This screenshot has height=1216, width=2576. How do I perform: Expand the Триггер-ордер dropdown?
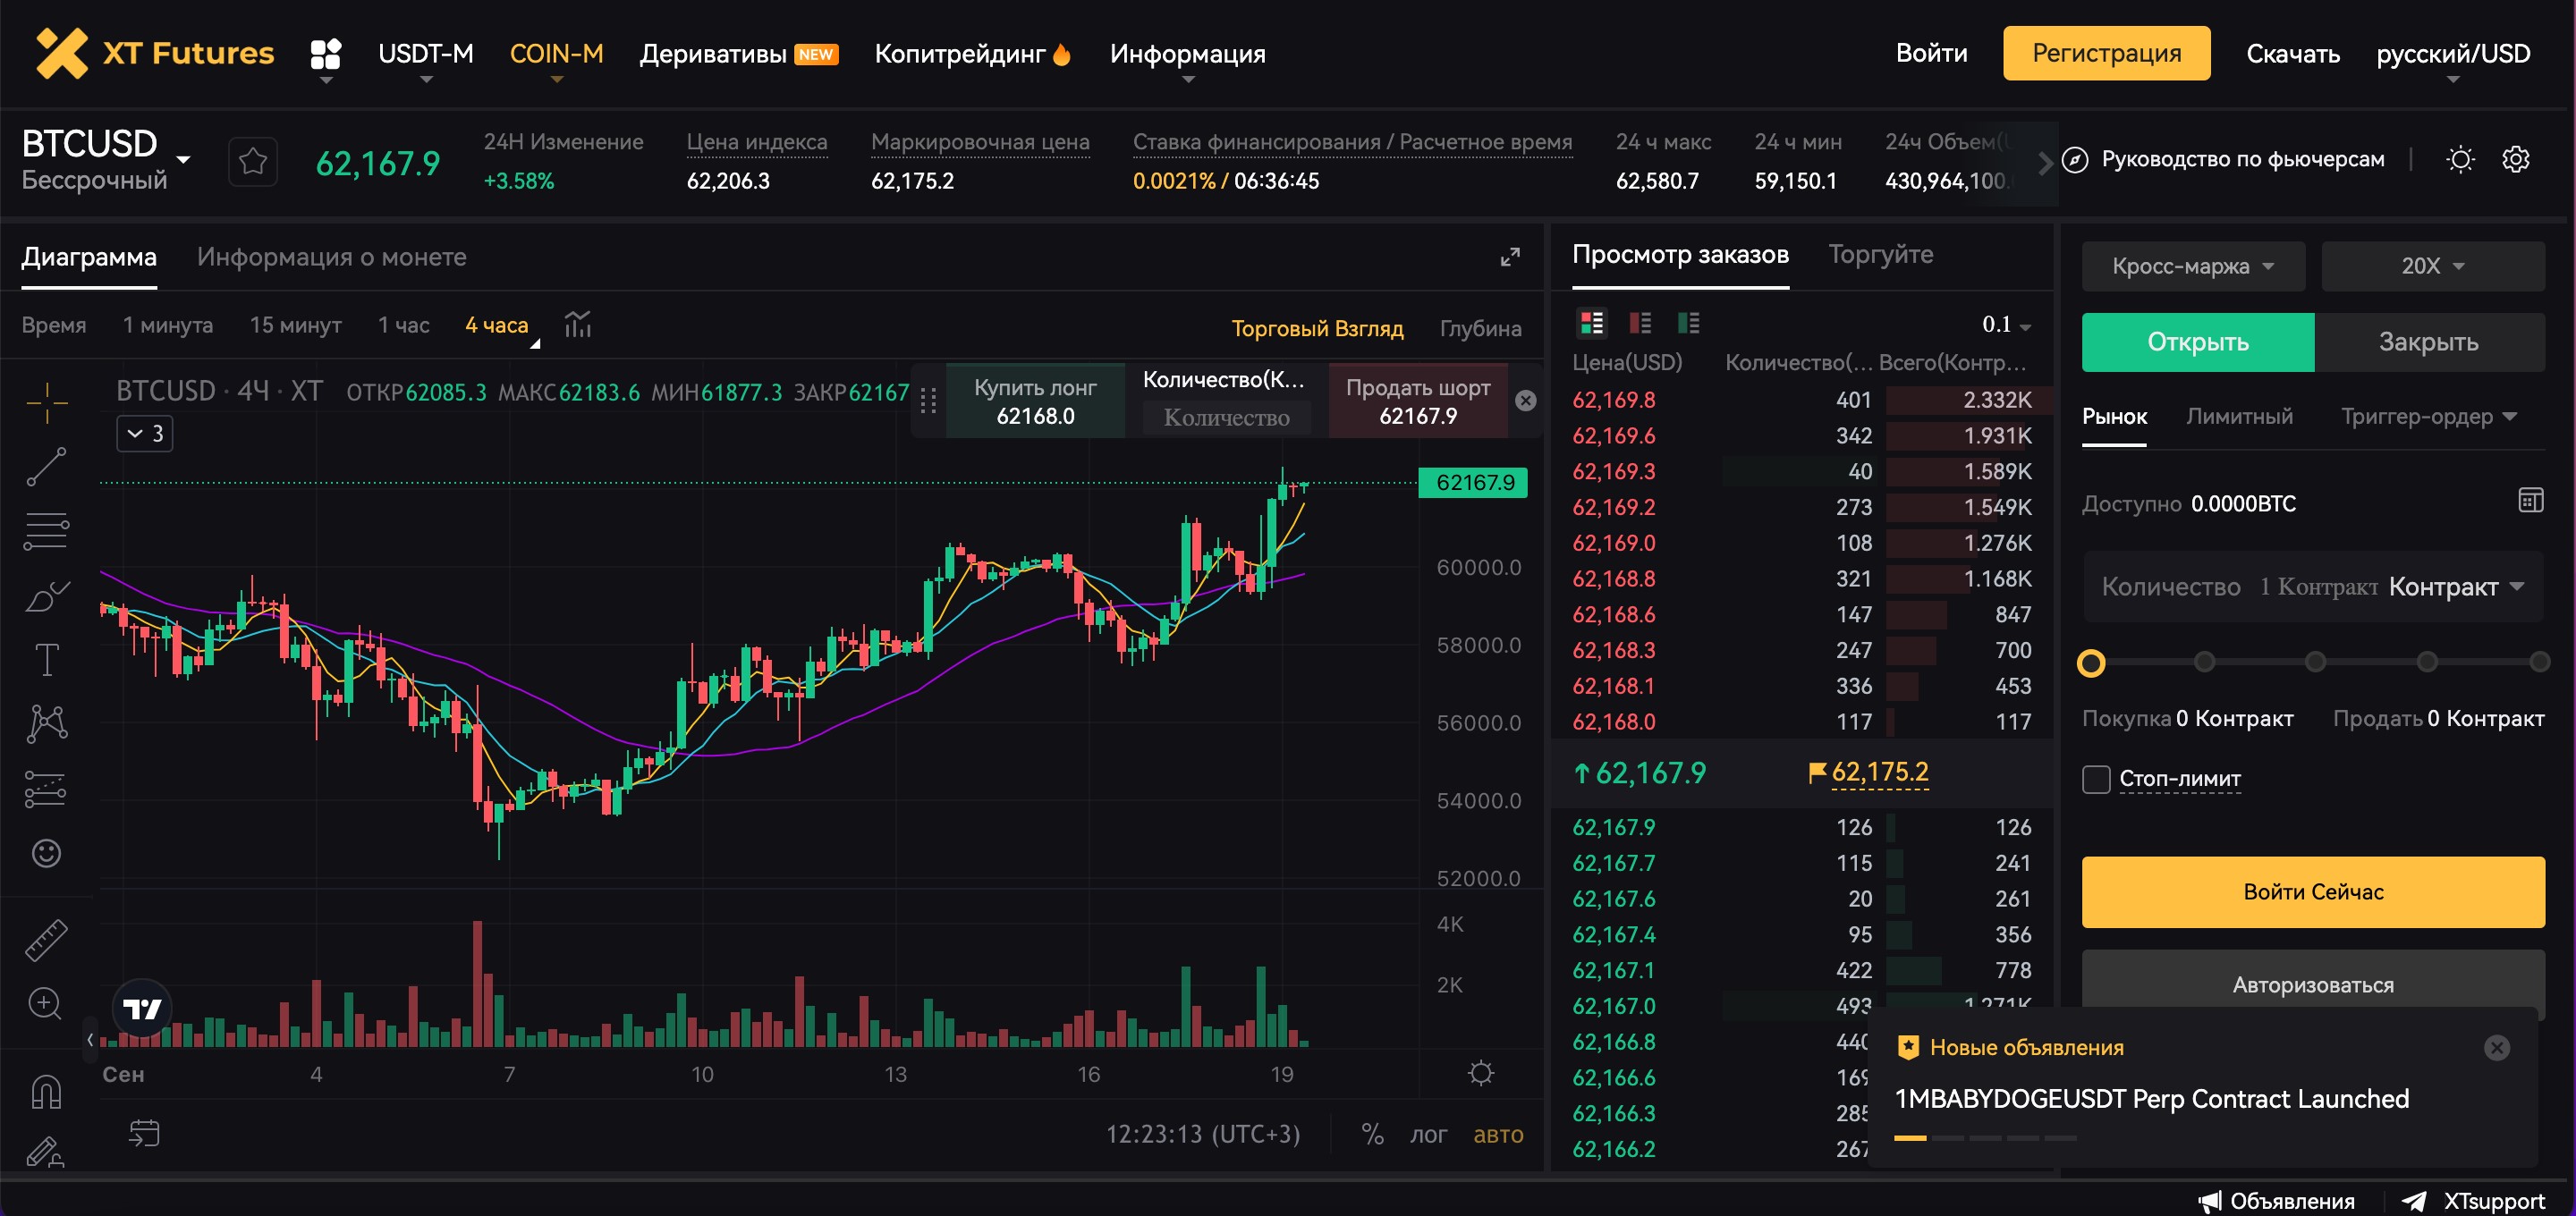pos(2429,416)
